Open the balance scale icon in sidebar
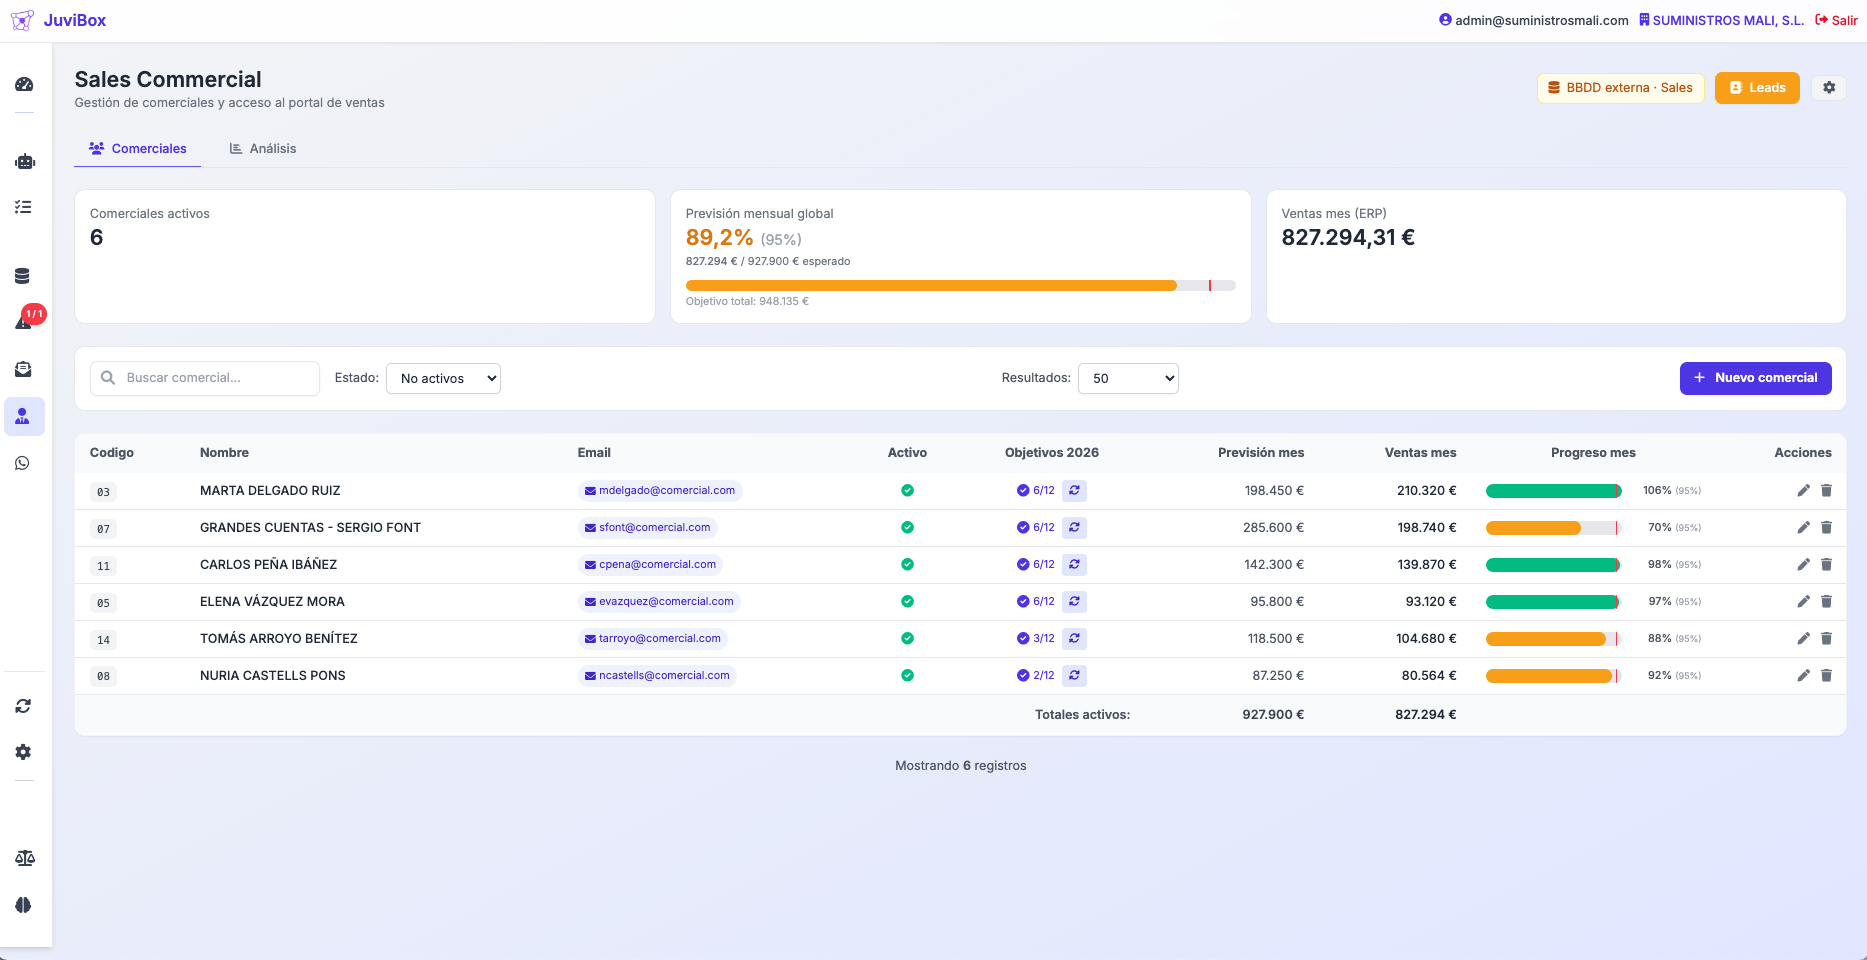 (x=24, y=858)
